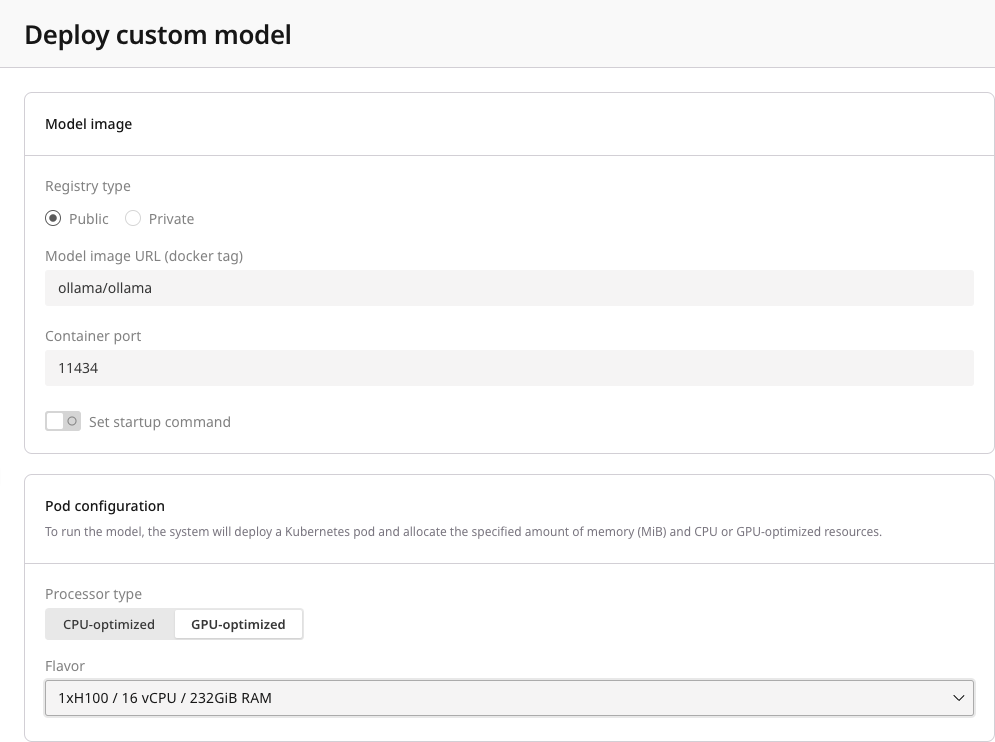Click the 'Registry type' label
This screenshot has height=742, width=995.
coord(88,186)
